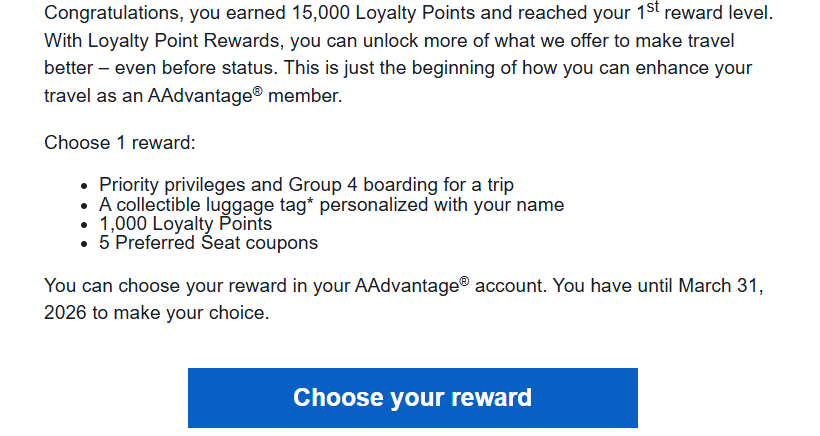Image resolution: width=820 pixels, height=436 pixels.
Task: Click the bullet before Priority privileges
Action: (x=84, y=186)
